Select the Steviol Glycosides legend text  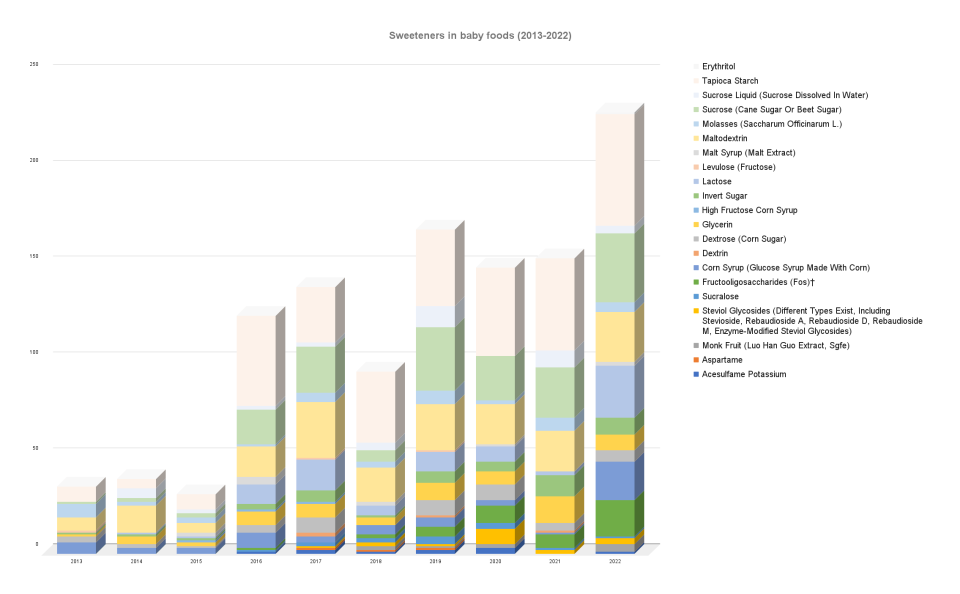(x=812, y=320)
